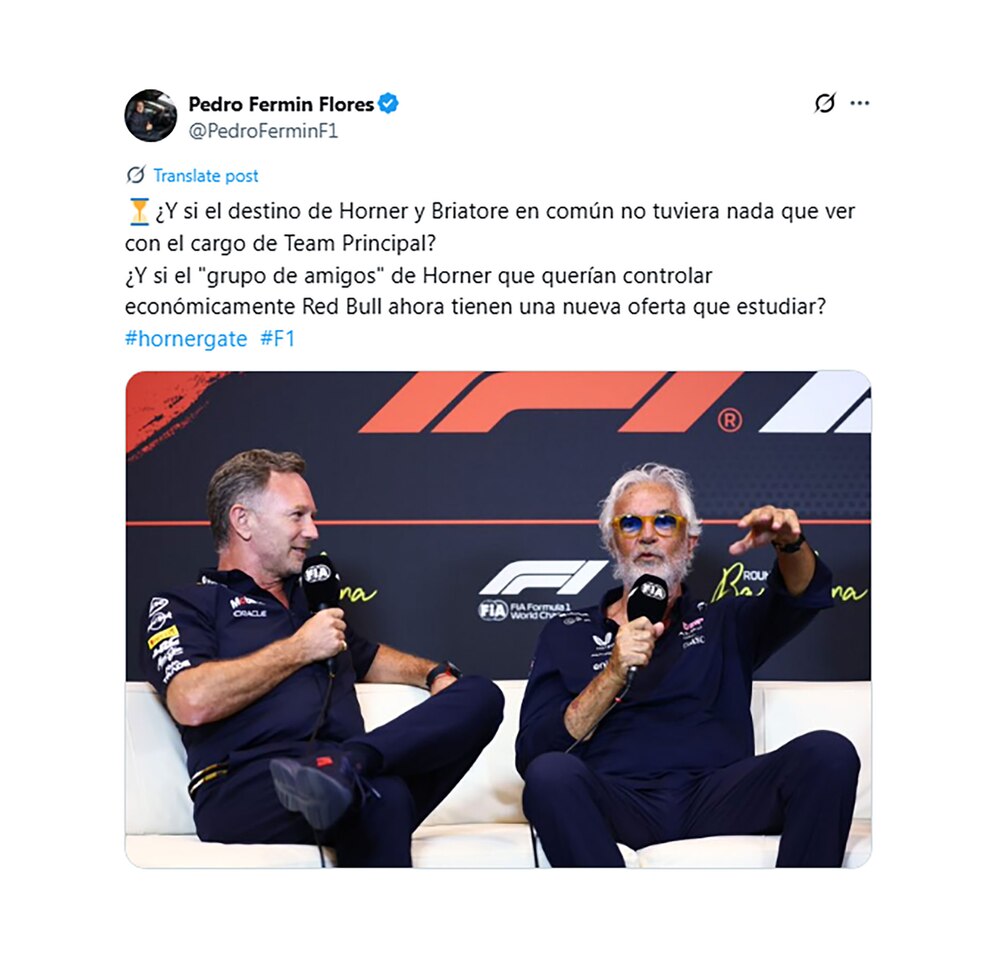
Task: Click the words "Red Bull" in the post
Action: coord(342,307)
